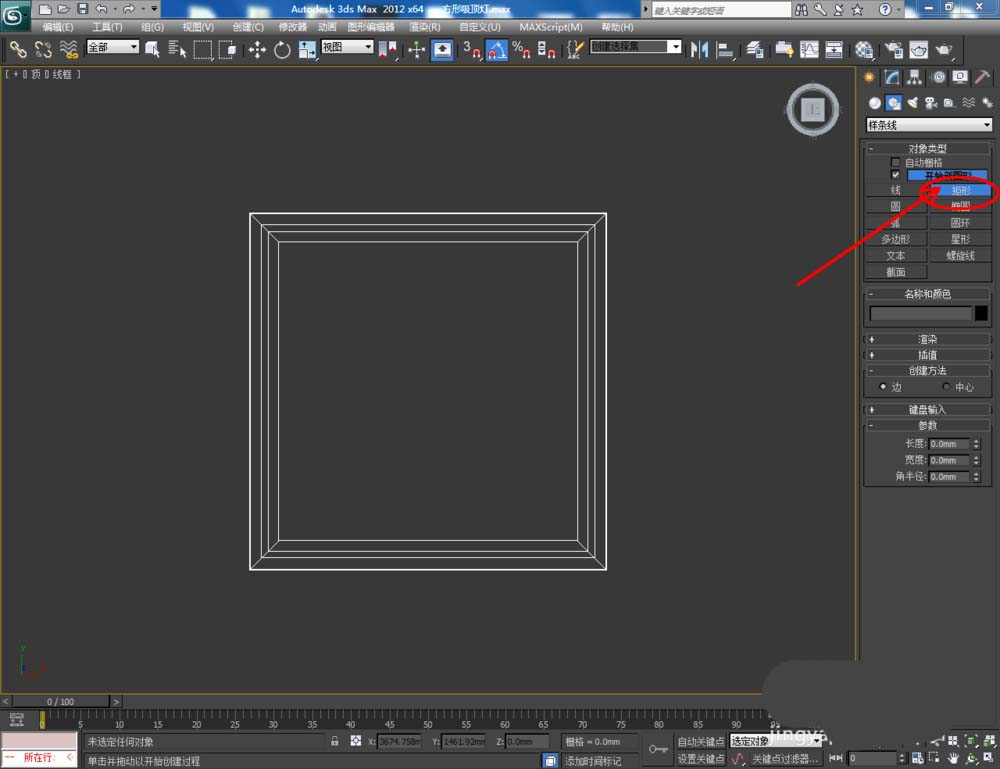Switch to Utilities hammer tab
Screen dimensions: 1000x769
(982, 78)
